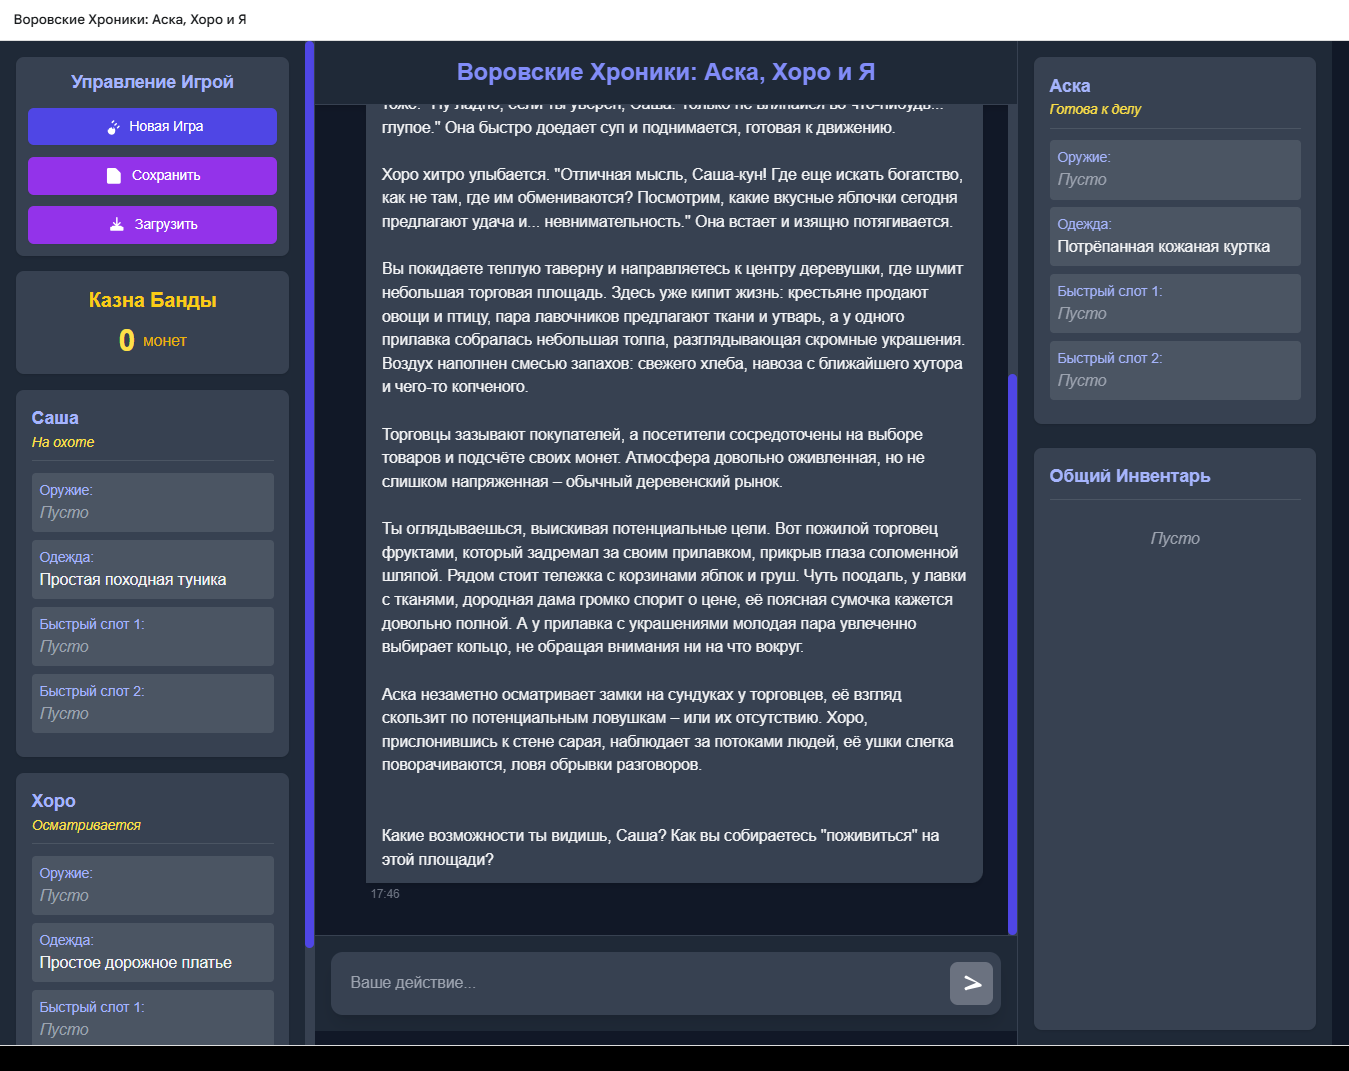
Task: Load a game with Загрузить
Action: [152, 225]
